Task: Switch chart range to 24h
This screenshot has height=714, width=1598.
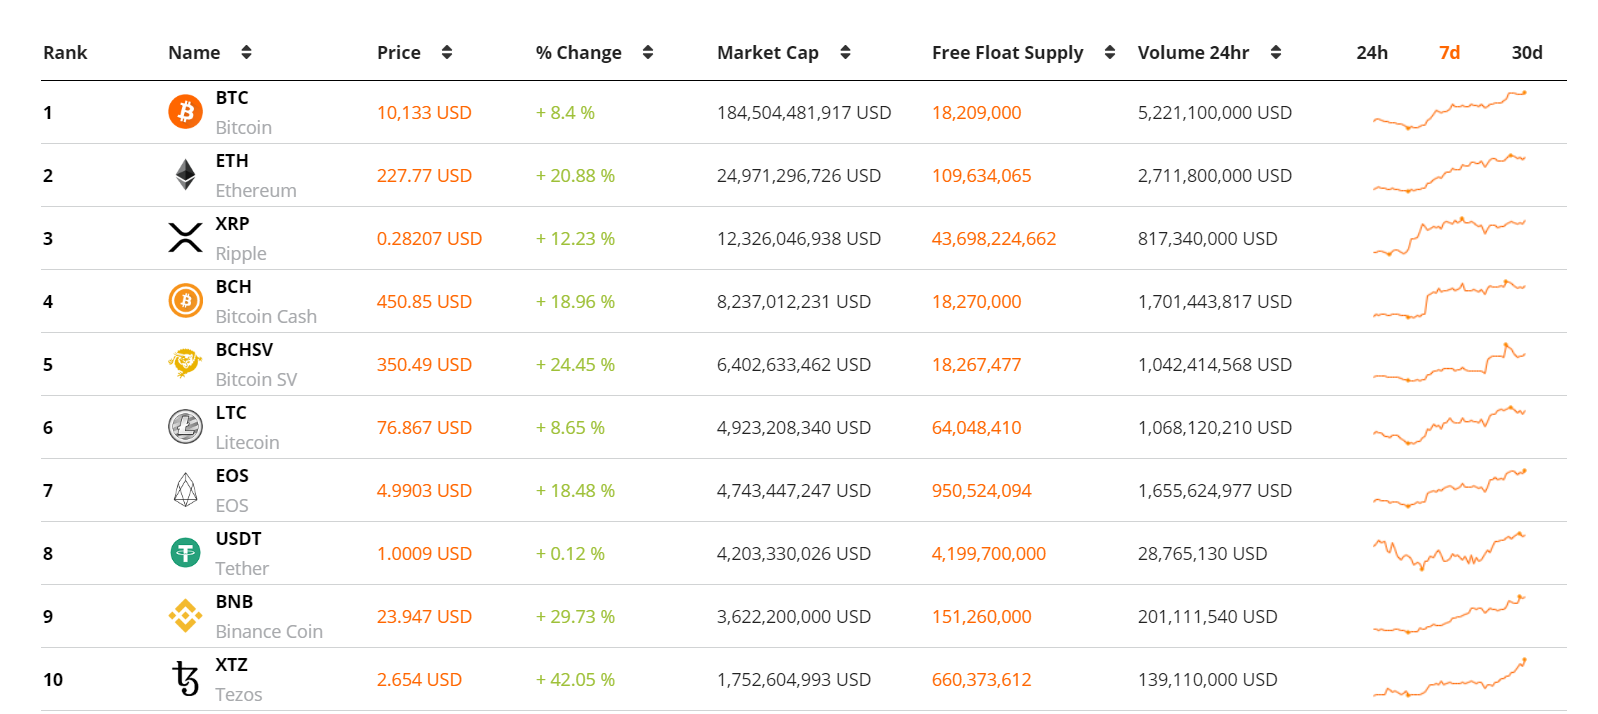Action: click(1371, 53)
